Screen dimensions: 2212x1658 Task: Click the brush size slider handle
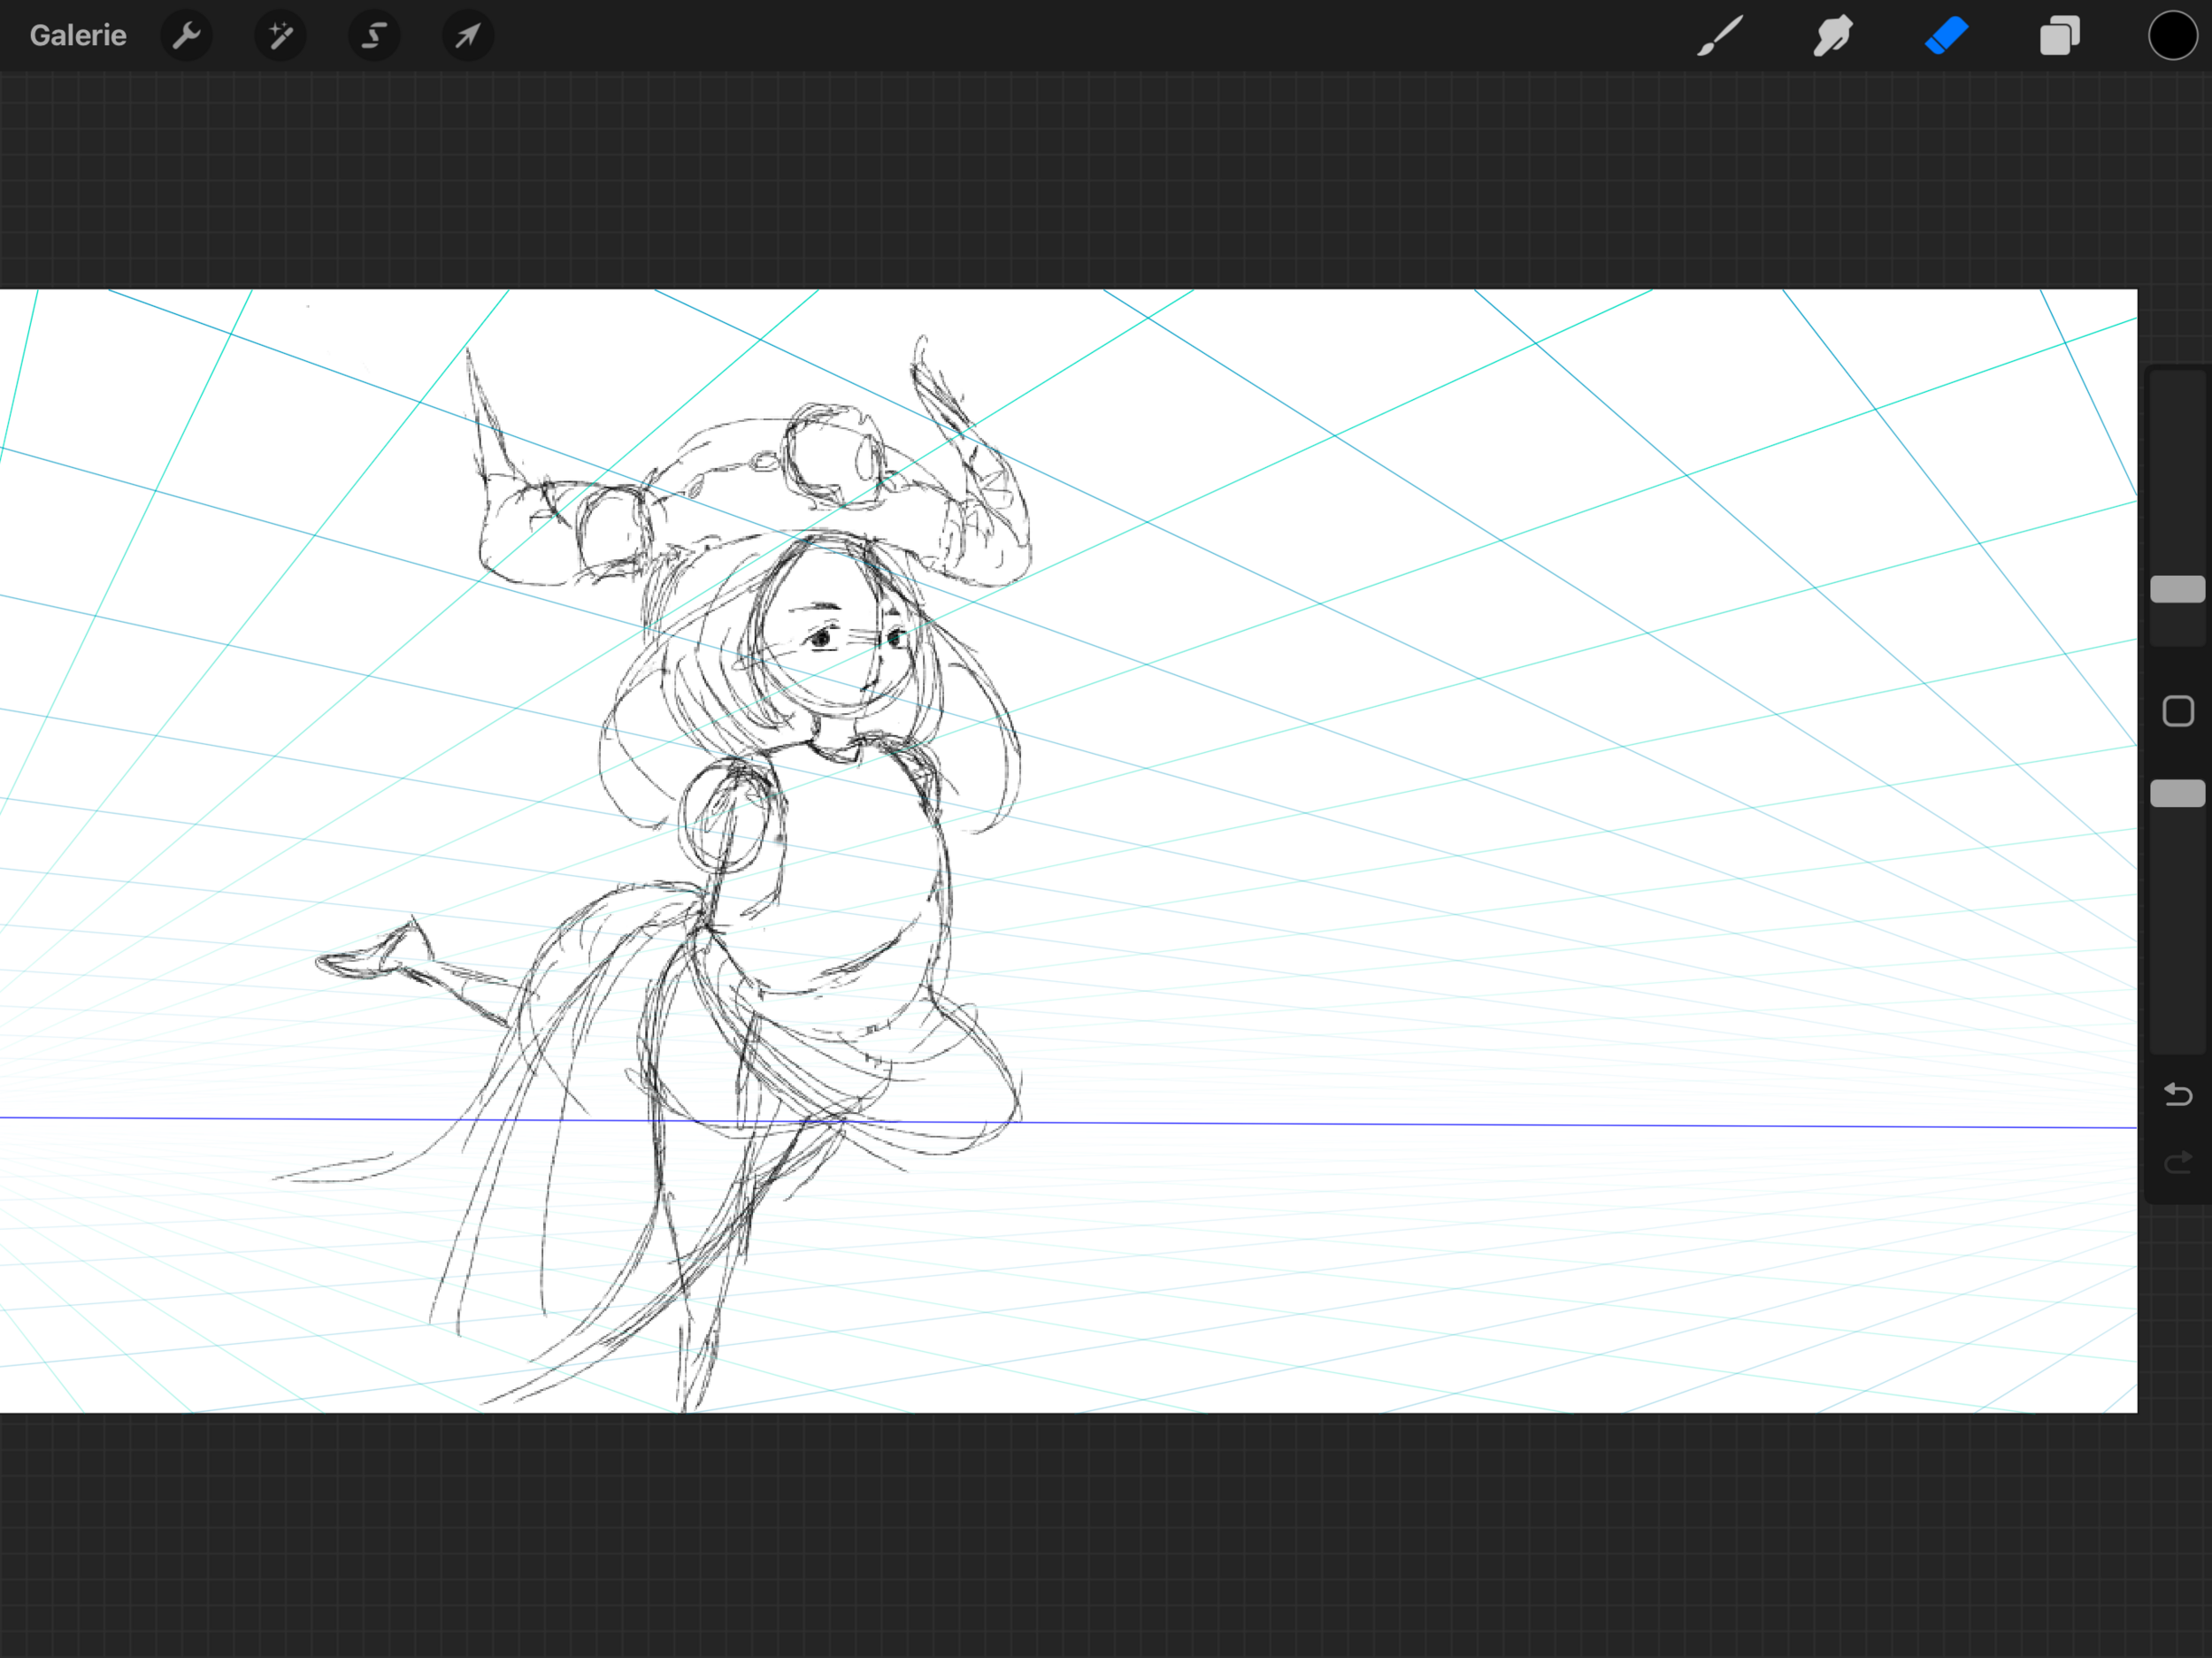[x=2177, y=589]
